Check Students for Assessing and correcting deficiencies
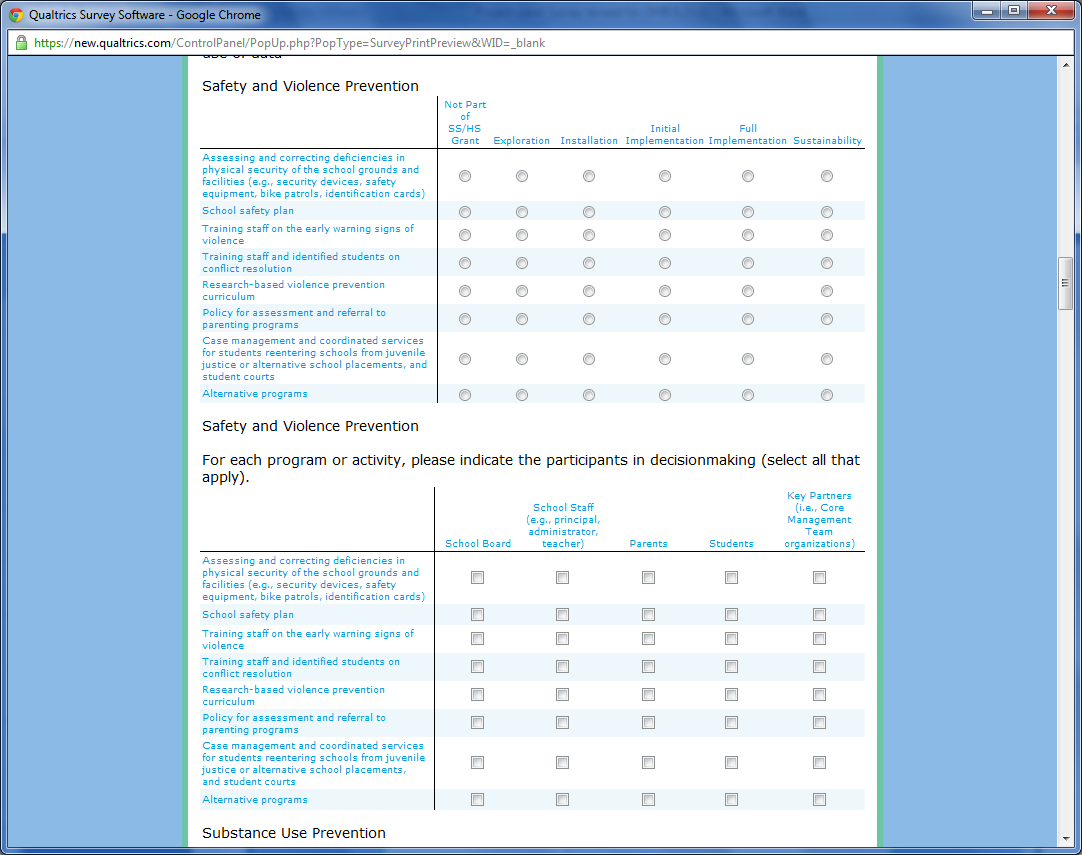The image size is (1082, 855). (731, 578)
